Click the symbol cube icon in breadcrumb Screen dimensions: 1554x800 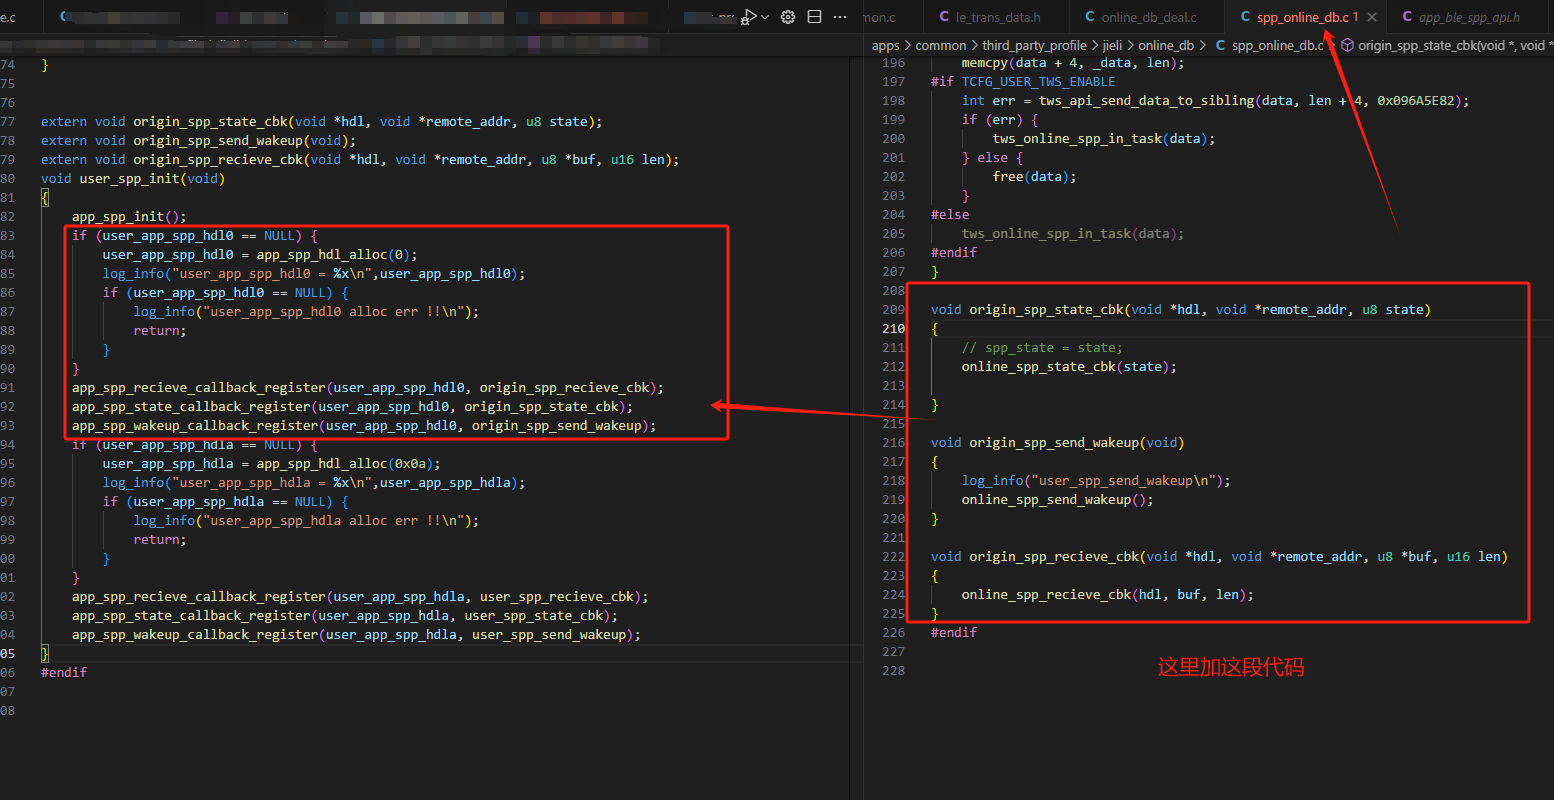1347,45
